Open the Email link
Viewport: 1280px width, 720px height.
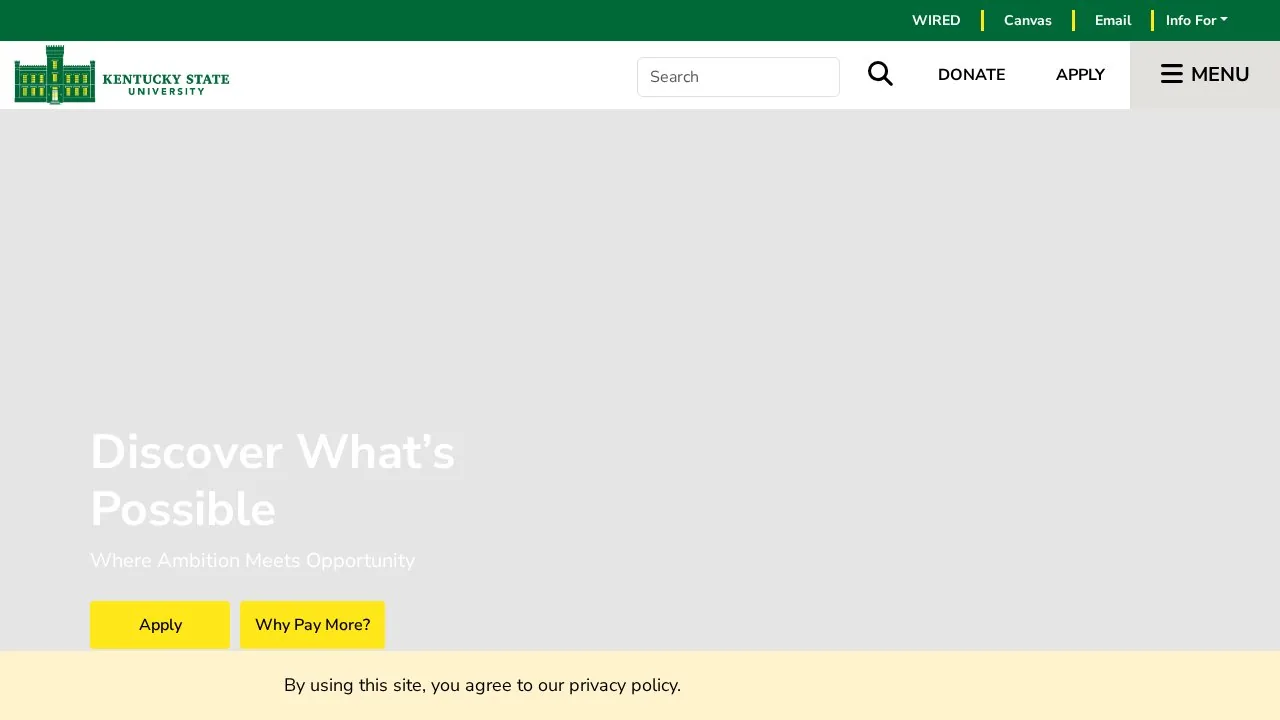coord(1113,20)
